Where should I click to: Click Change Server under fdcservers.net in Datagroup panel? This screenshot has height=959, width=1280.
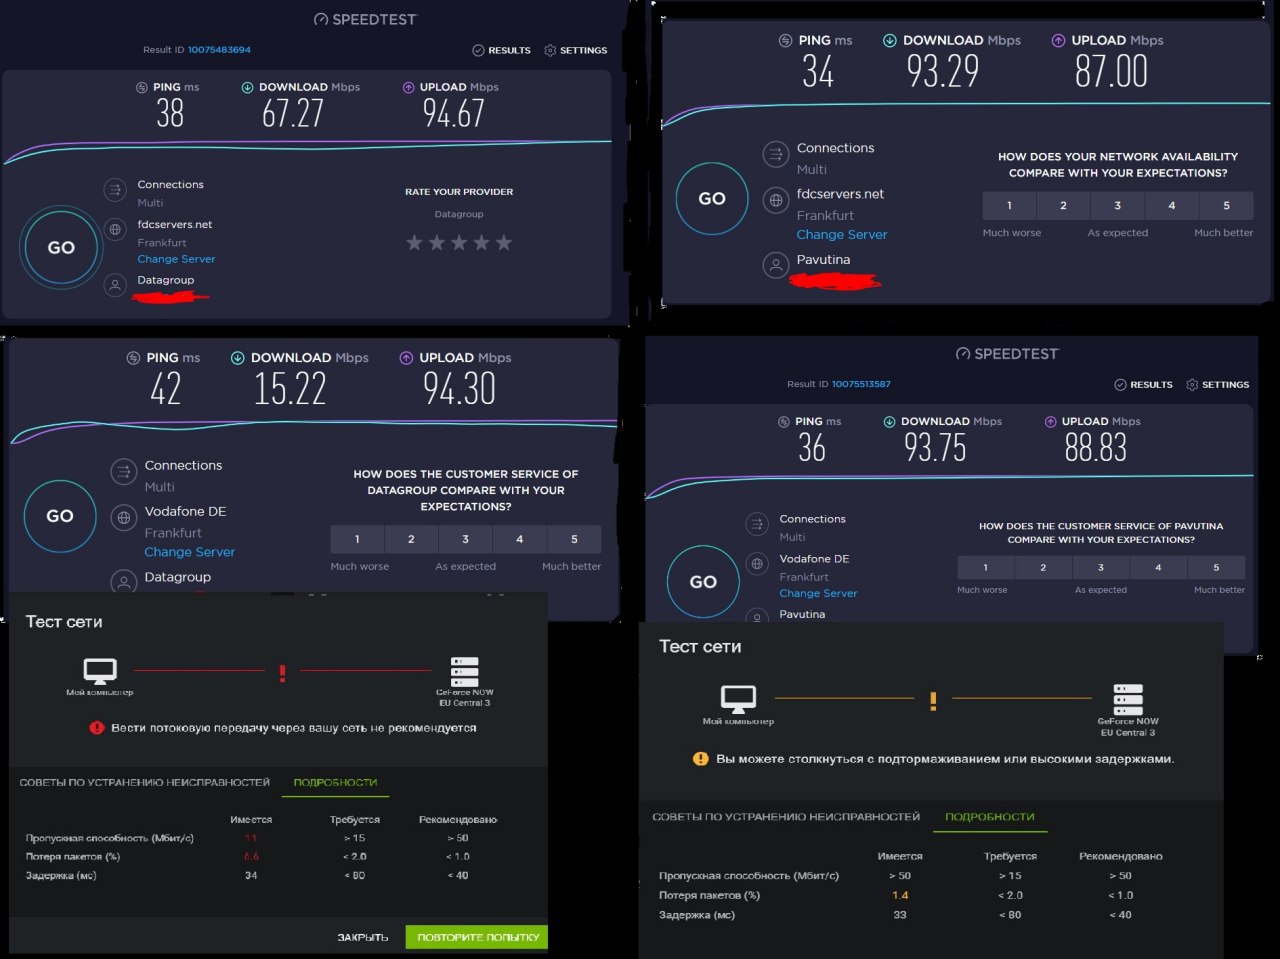[176, 259]
